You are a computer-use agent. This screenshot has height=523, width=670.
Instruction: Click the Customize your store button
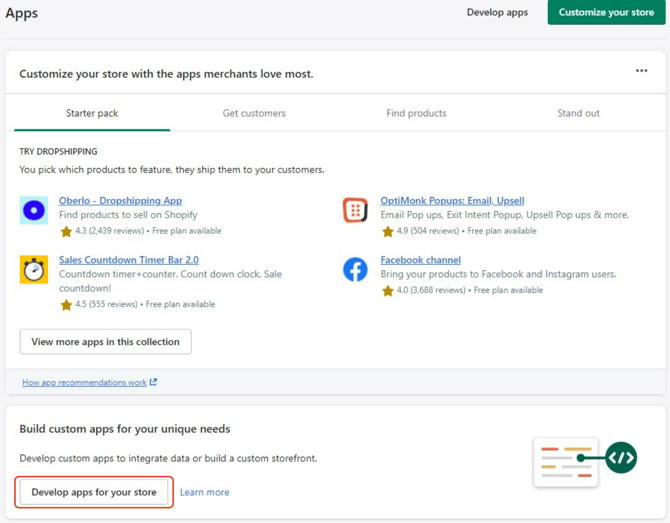tap(606, 13)
